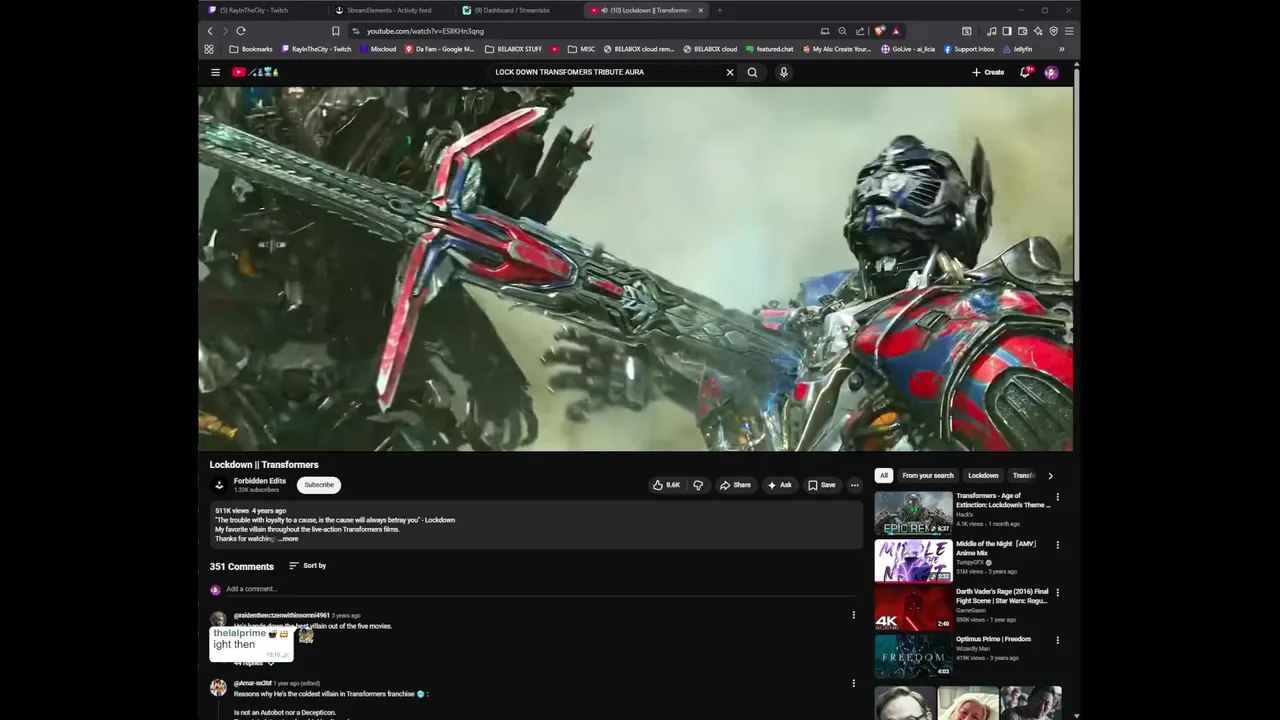Image resolution: width=1280 pixels, height=720 pixels.
Task: Select the Lockdown filter chip
Action: point(983,476)
